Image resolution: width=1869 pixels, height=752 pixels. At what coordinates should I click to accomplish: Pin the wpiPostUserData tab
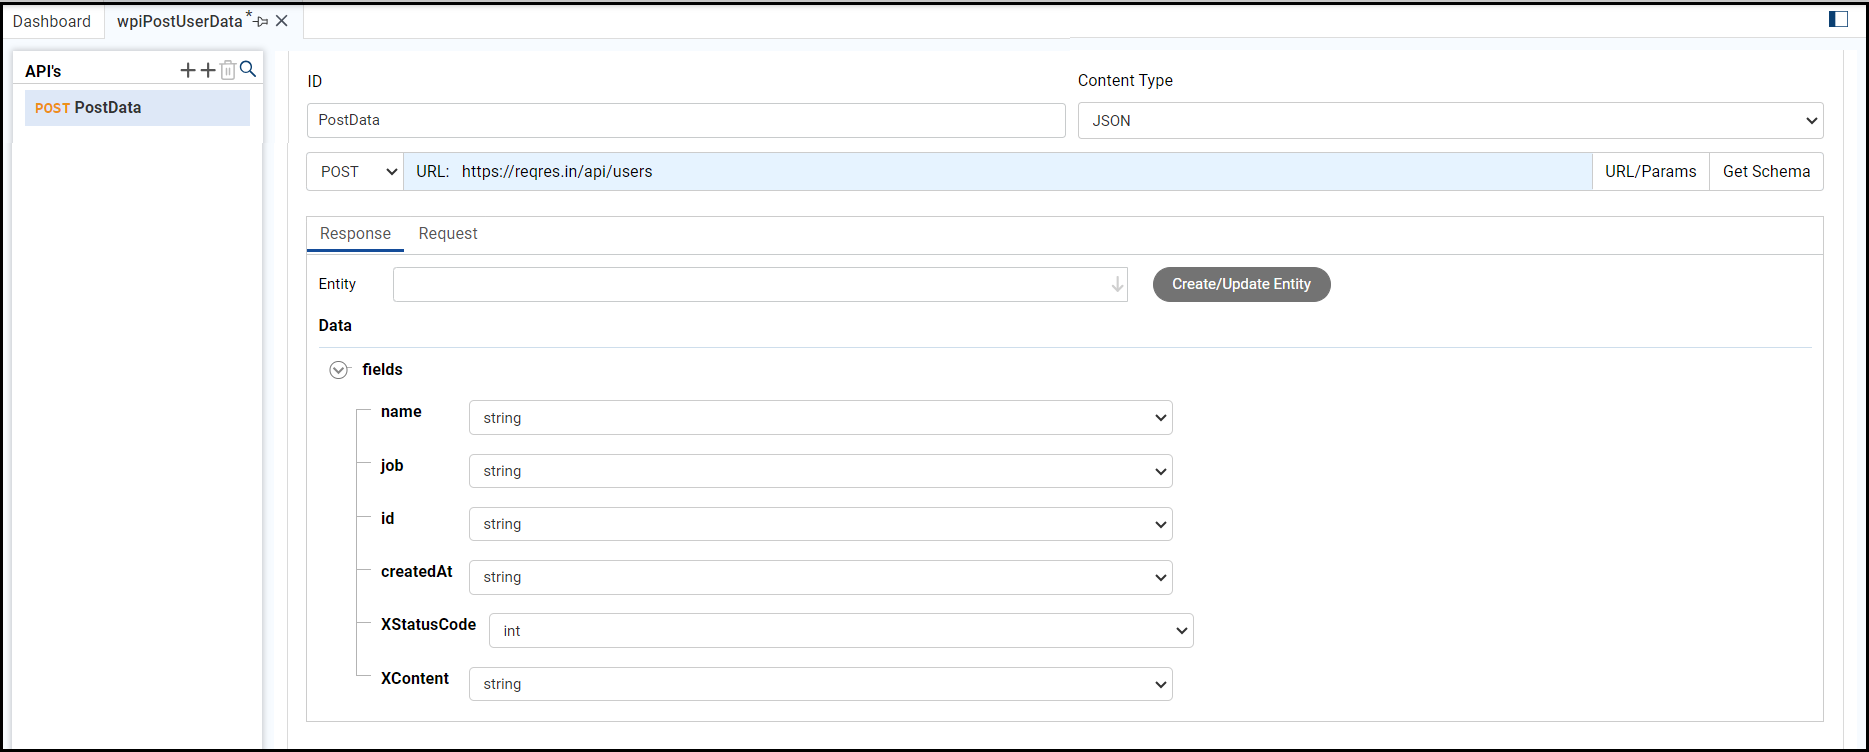coord(262,21)
